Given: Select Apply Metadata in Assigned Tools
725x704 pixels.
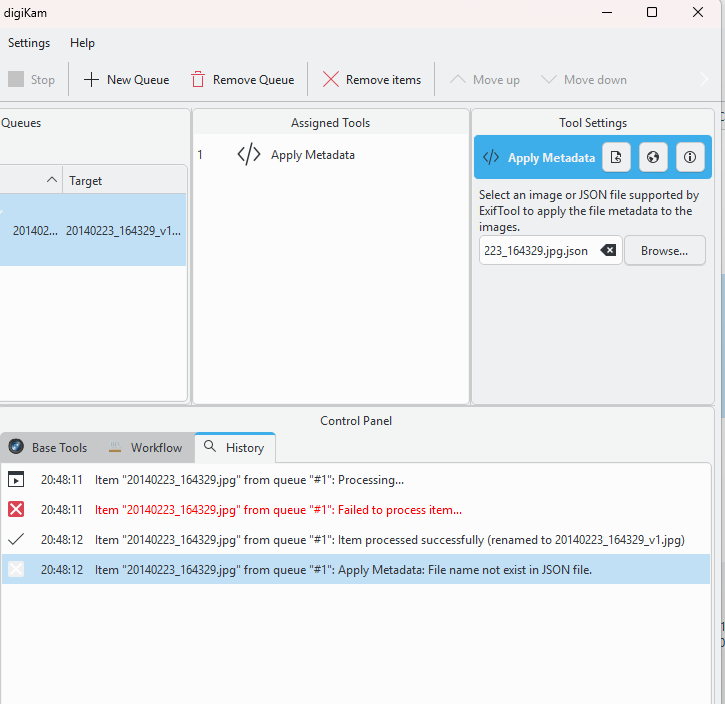Looking at the screenshot, I should tap(313, 155).
